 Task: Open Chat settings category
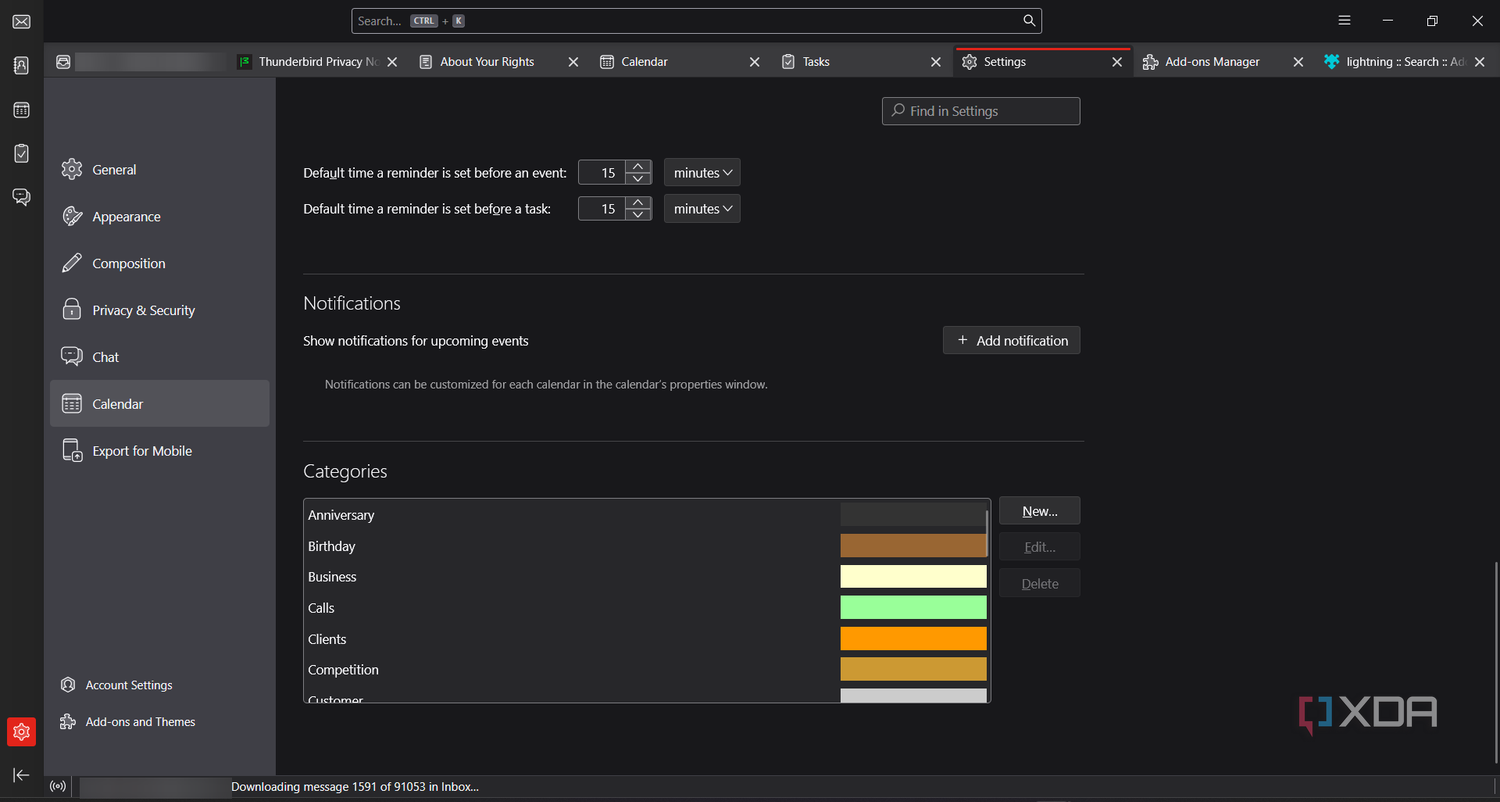160,357
